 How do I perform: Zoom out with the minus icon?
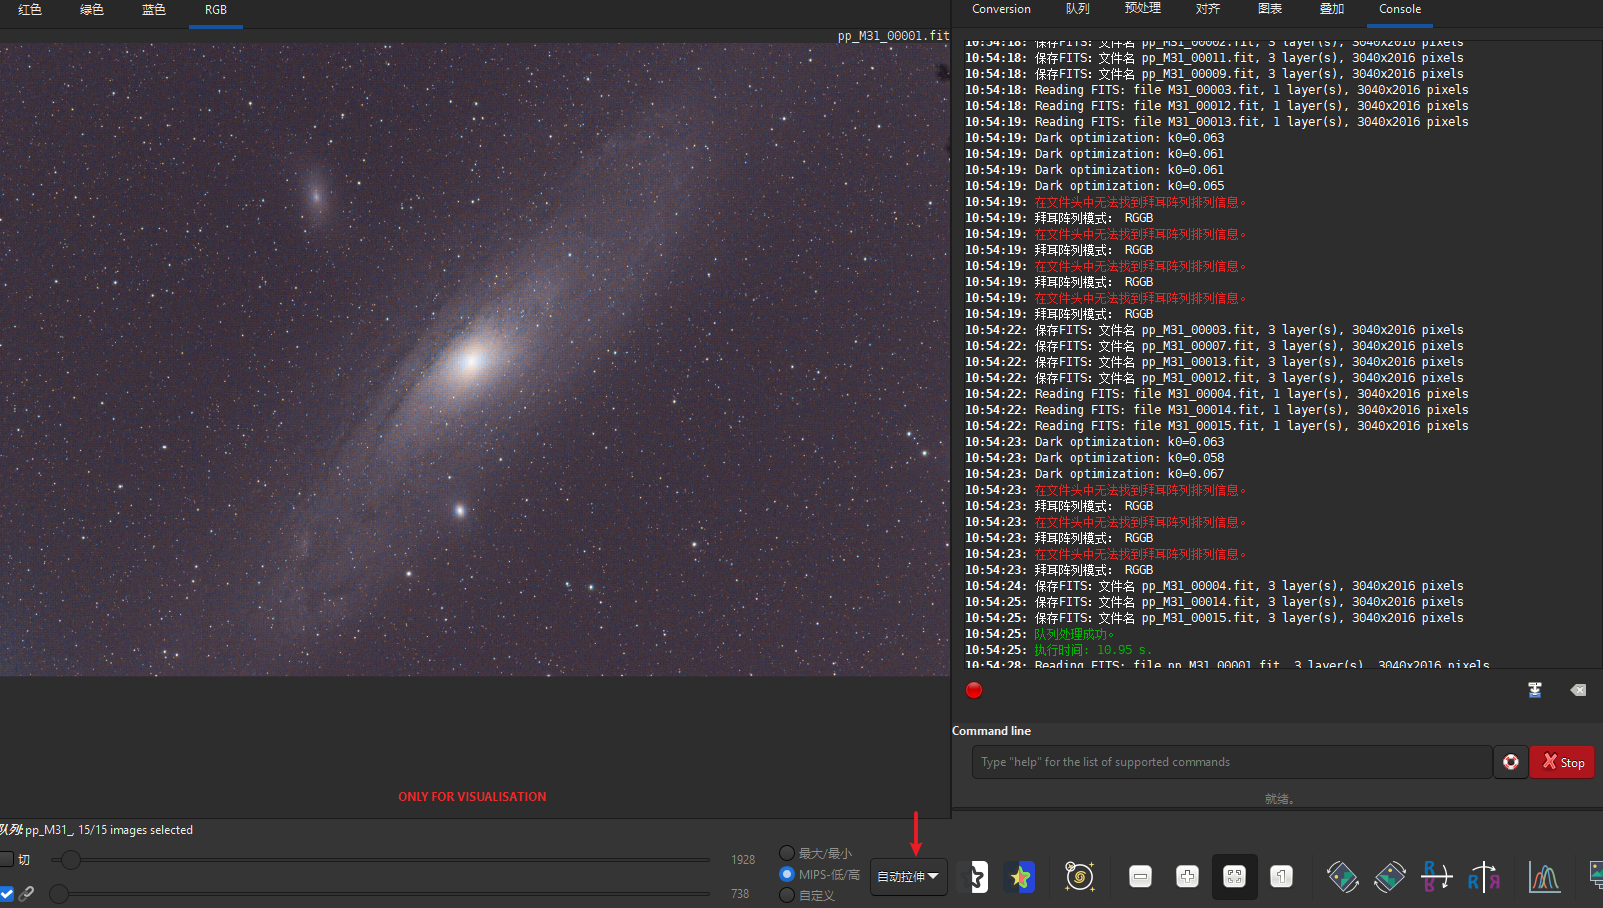point(1140,877)
